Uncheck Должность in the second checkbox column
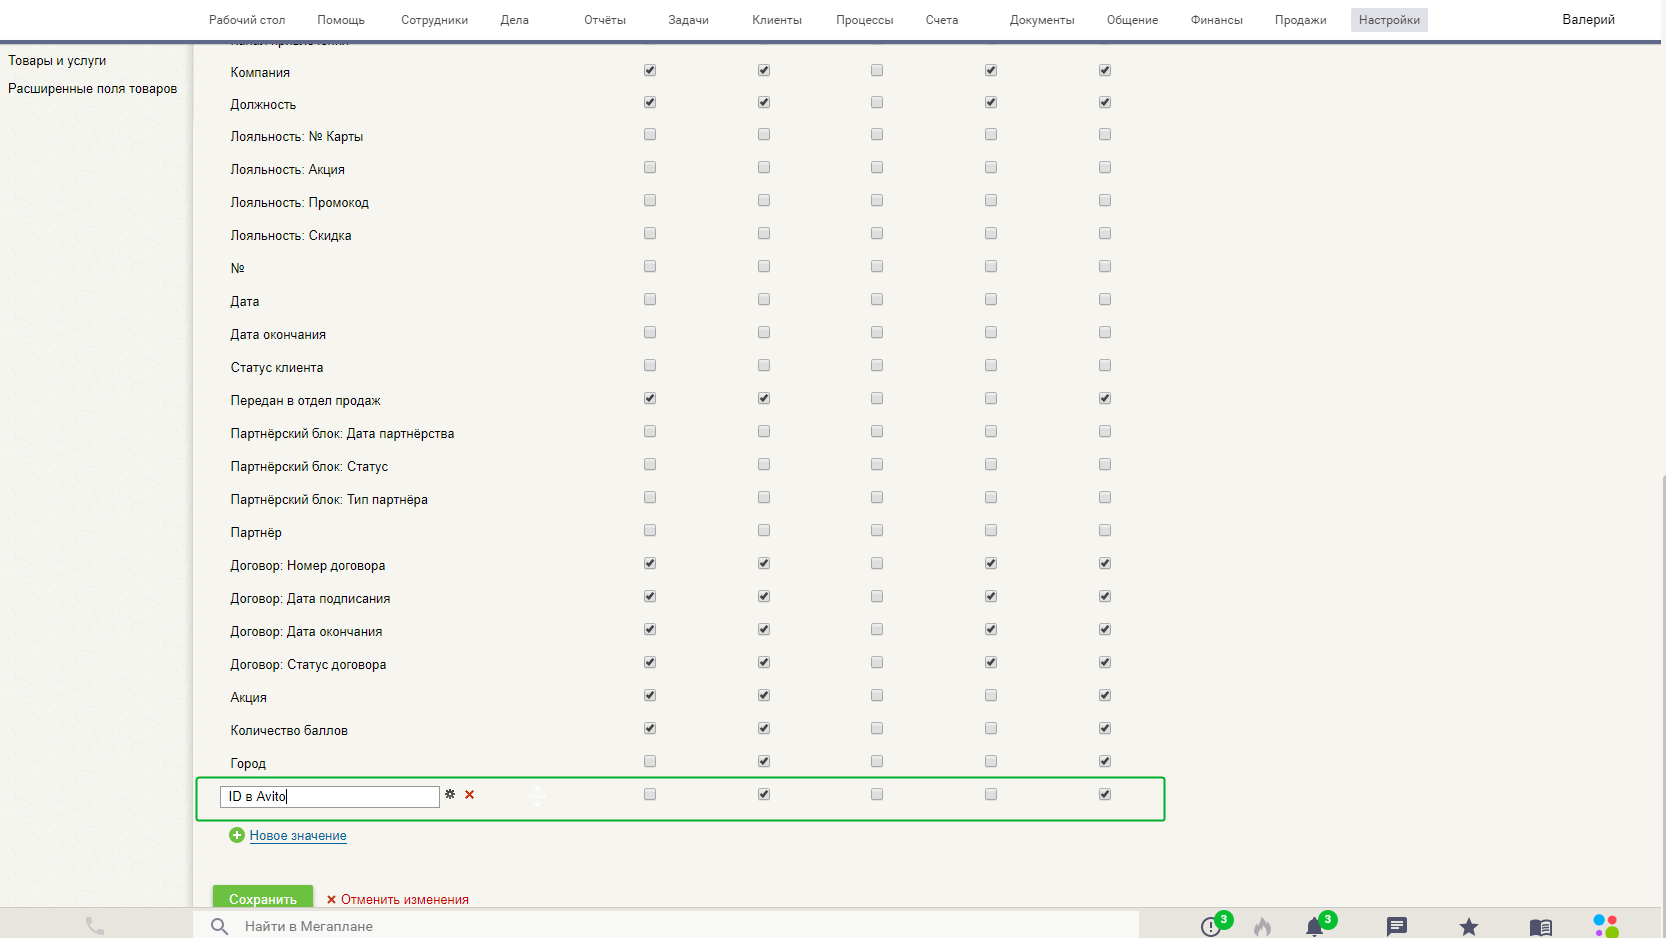The width and height of the screenshot is (1666, 938). [x=764, y=102]
